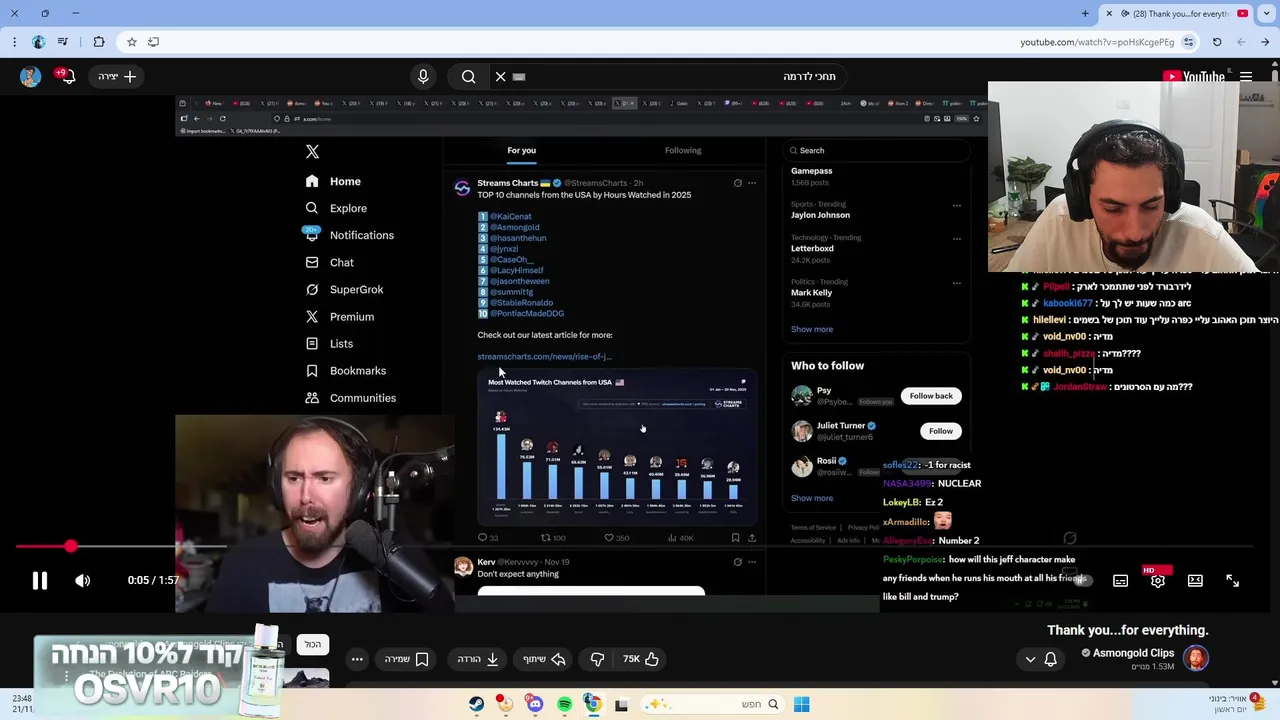The width and height of the screenshot is (1280, 720).
Task: Click the streamscharts.com article link in tweet
Action: click(x=544, y=356)
